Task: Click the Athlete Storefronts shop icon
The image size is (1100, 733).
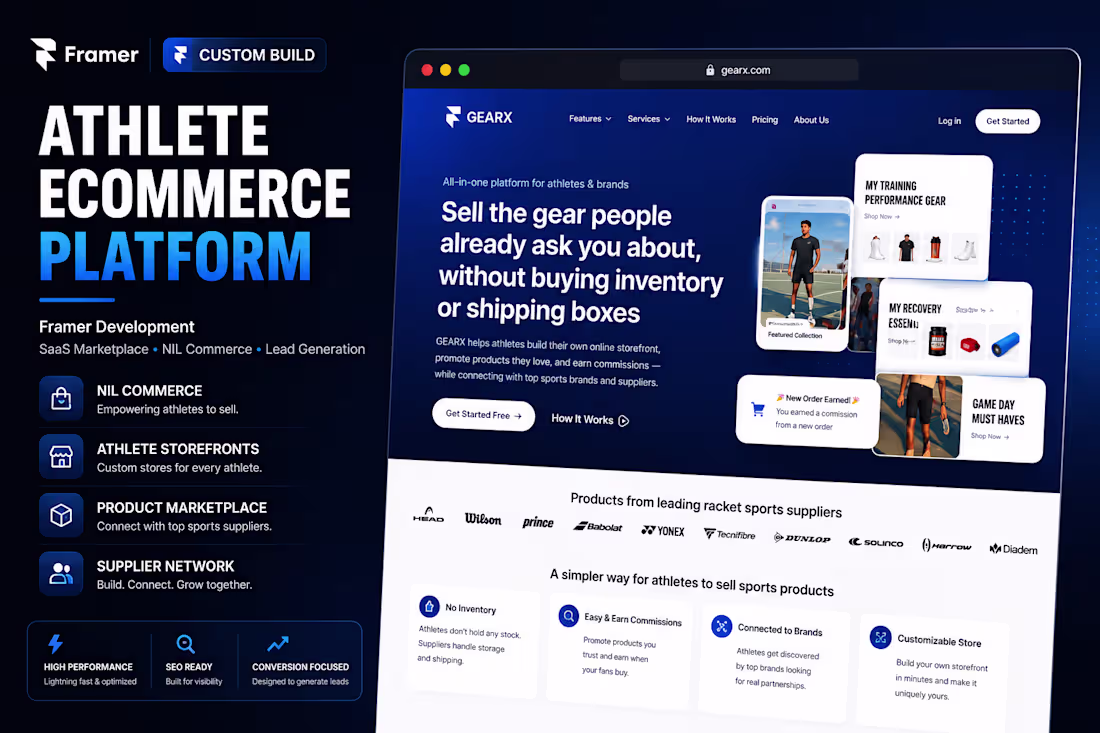Action: [x=61, y=457]
